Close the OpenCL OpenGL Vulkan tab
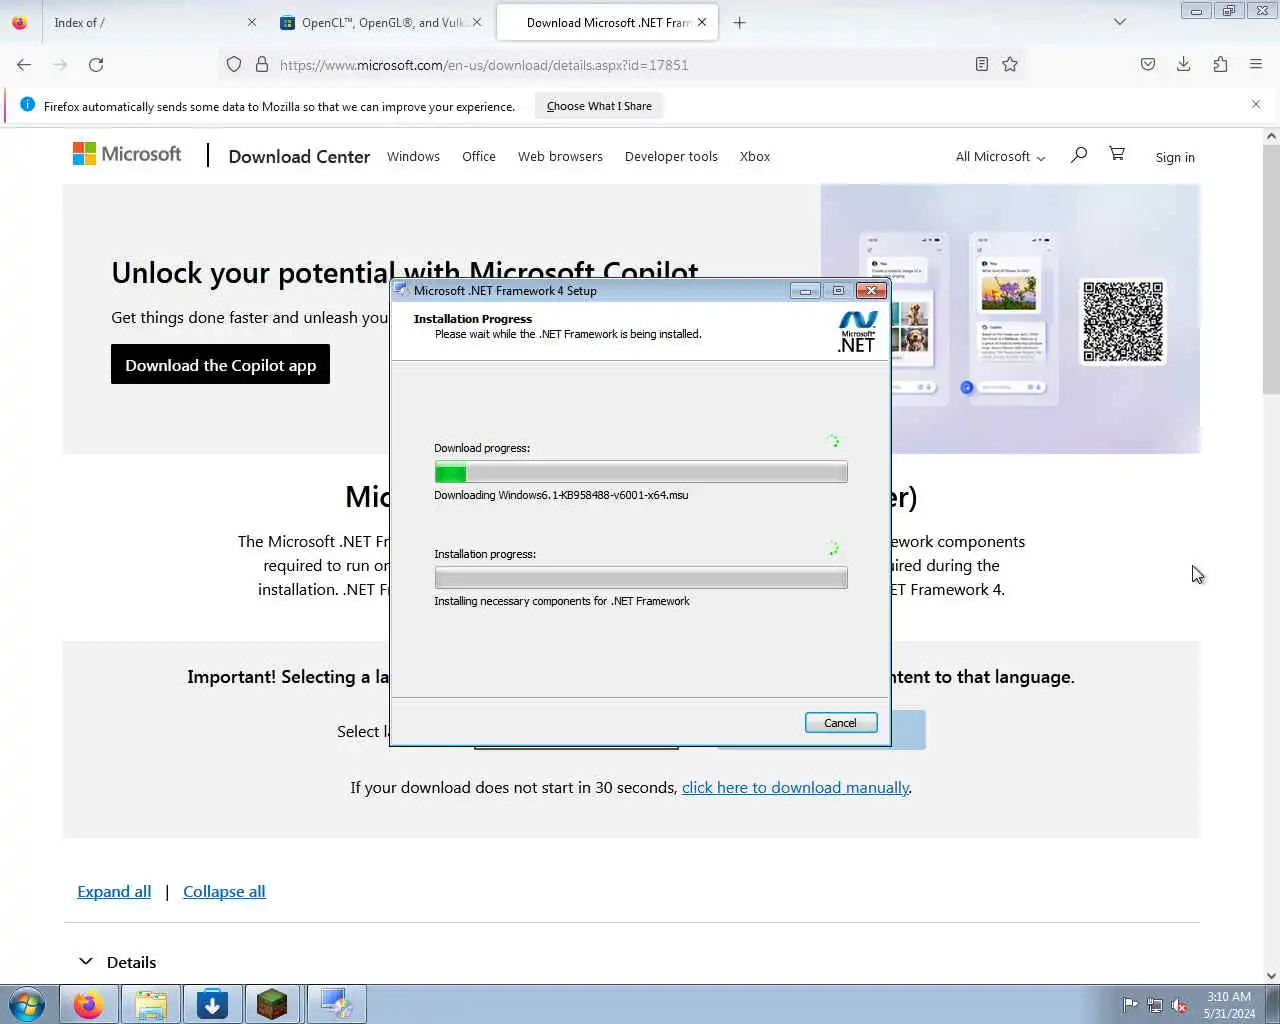Viewport: 1280px width, 1024px height. coord(476,22)
